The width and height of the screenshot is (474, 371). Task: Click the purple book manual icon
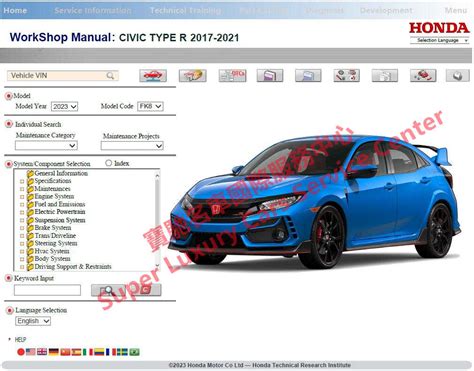270,76
